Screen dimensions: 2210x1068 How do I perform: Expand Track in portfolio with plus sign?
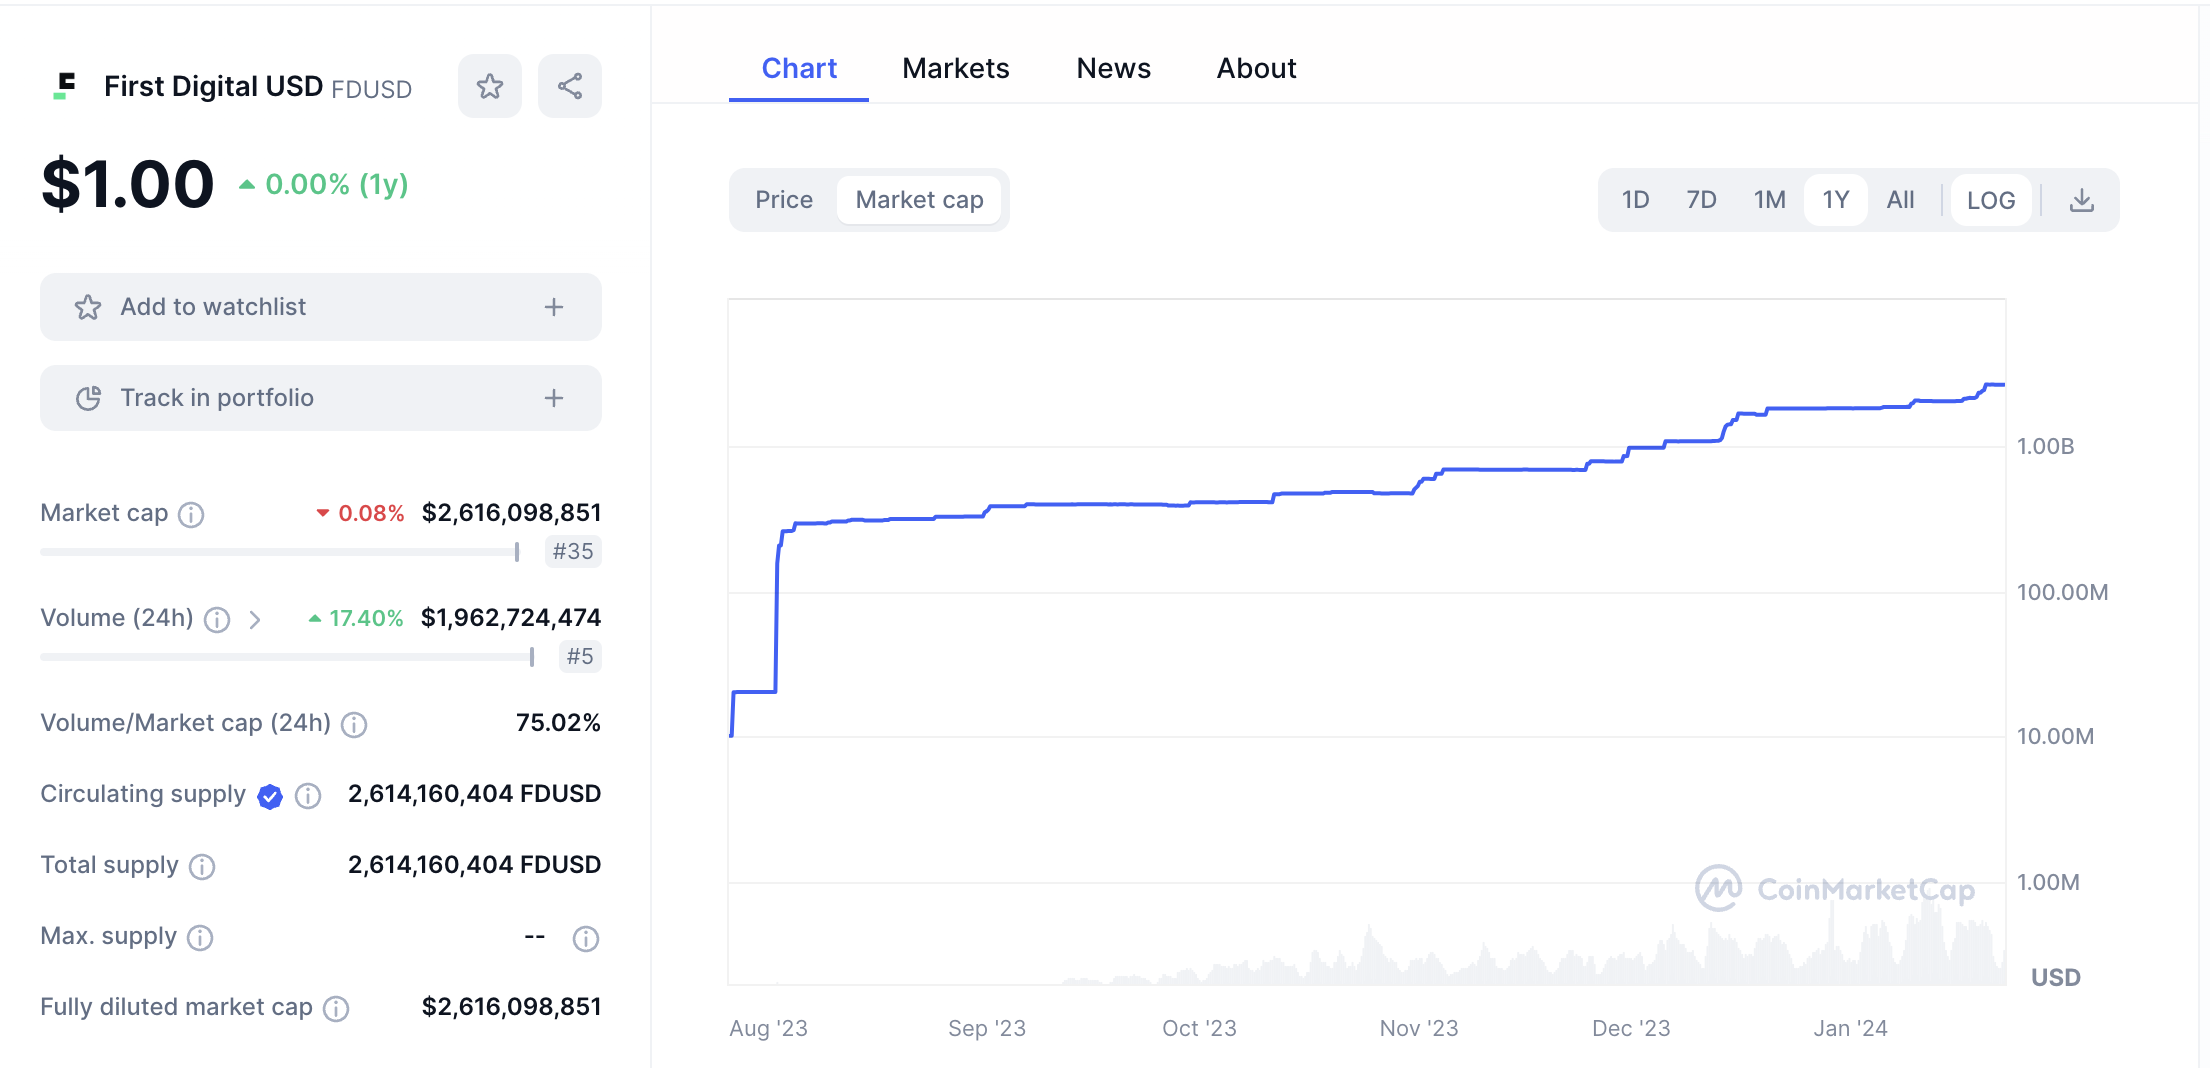[x=554, y=398]
